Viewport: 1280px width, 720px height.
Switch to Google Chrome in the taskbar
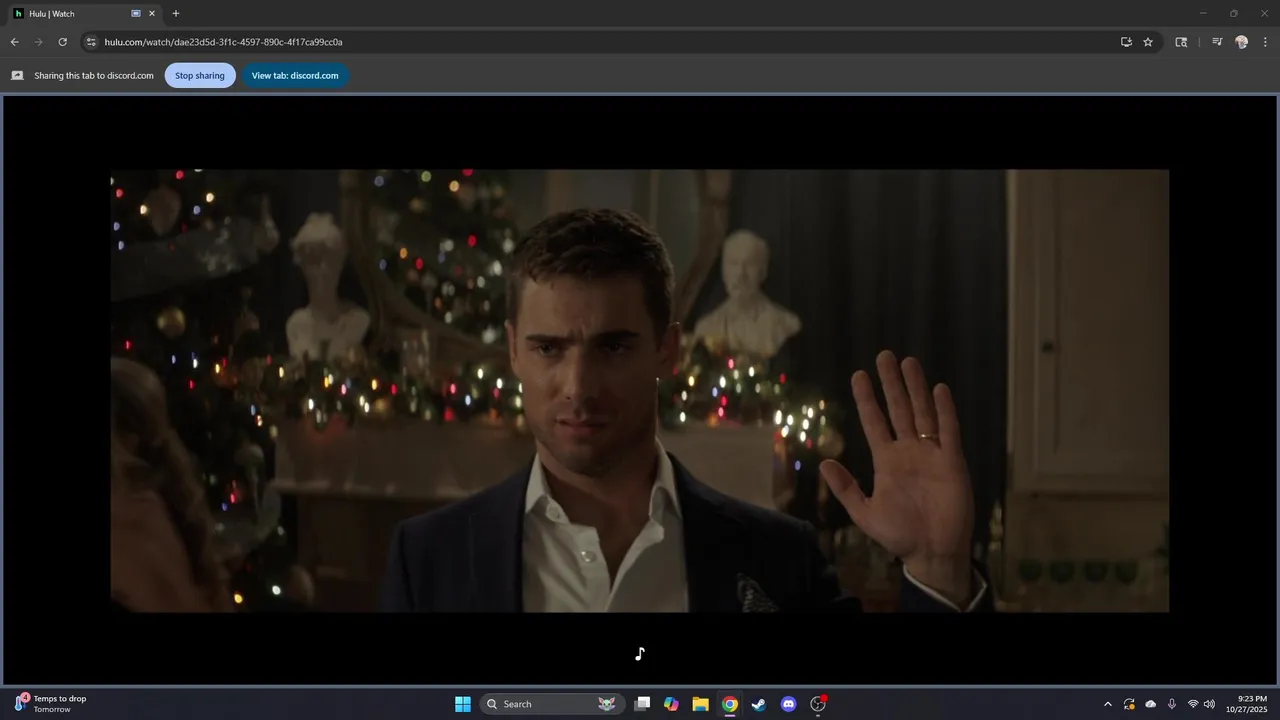point(730,704)
